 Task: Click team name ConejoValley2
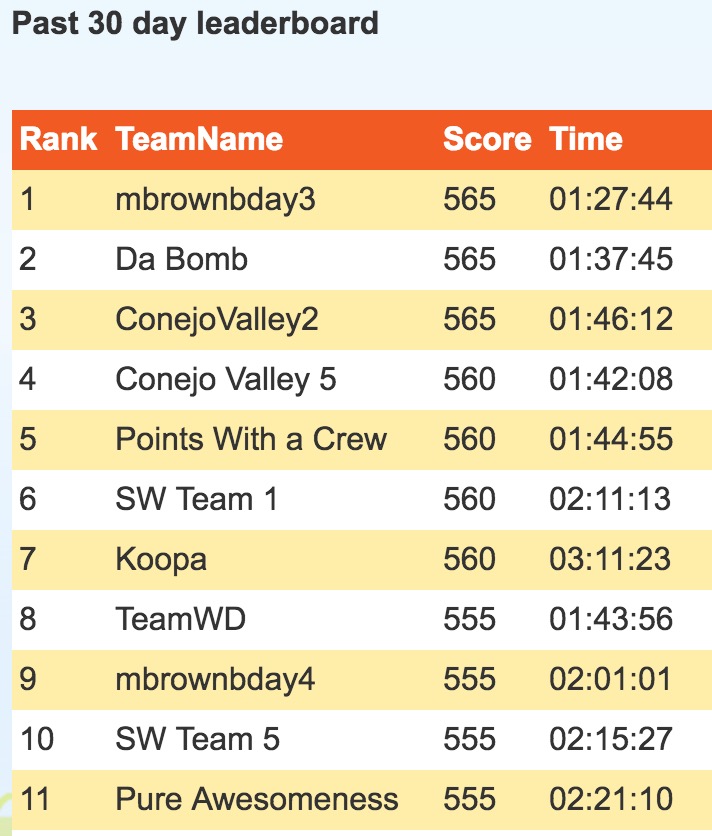pyautogui.click(x=217, y=320)
